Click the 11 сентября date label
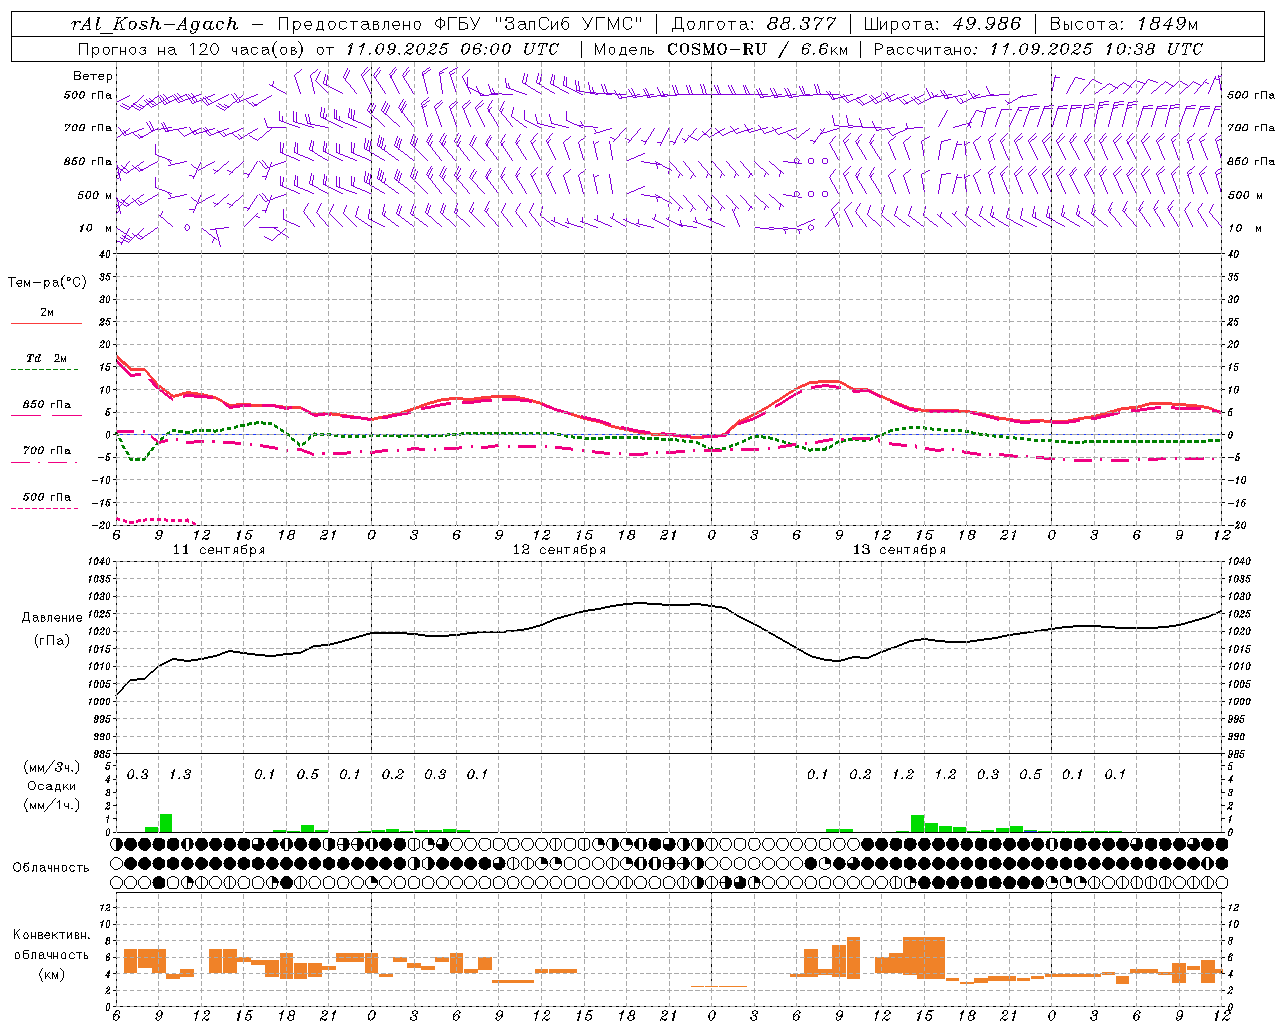Image resolution: width=1280 pixels, height=1024 pixels. 219,550
